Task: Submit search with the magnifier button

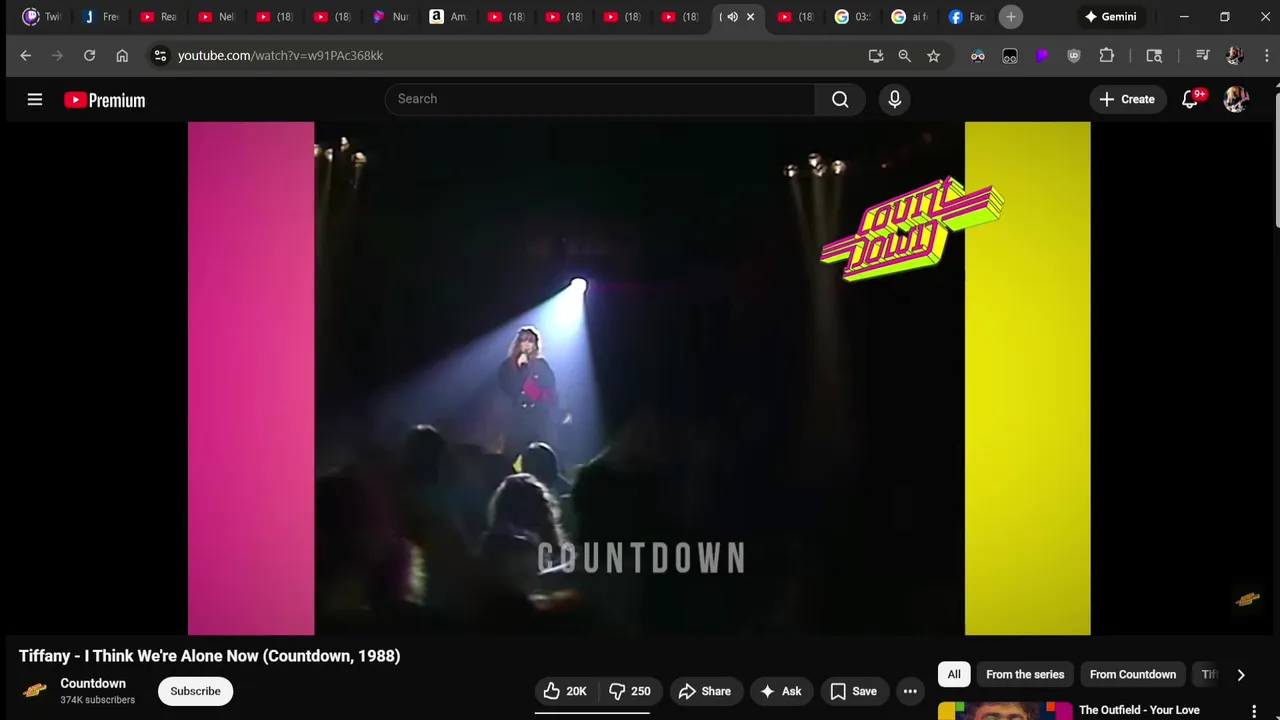Action: click(840, 99)
